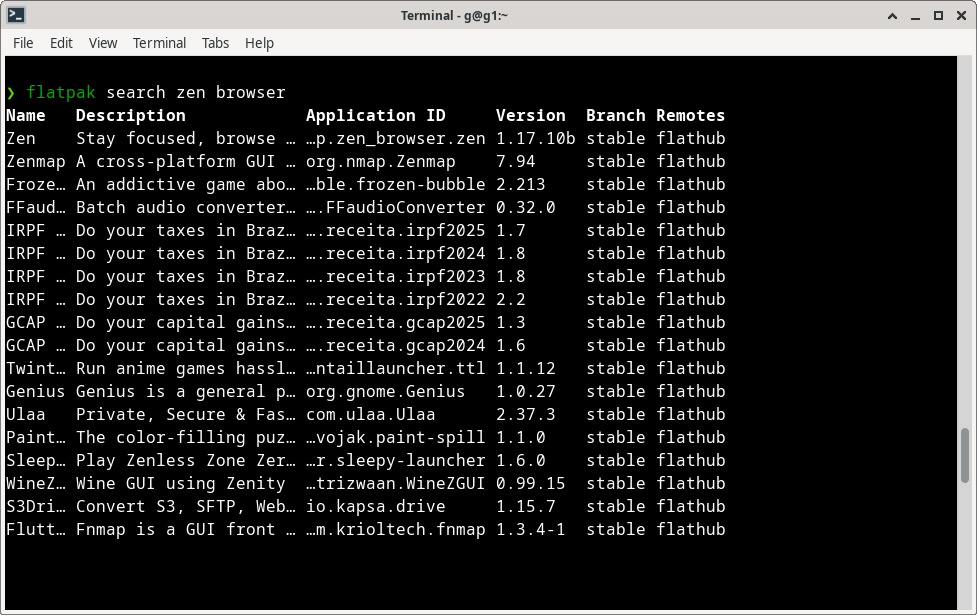Click the roll-up window arrow icon
The width and height of the screenshot is (977, 615).
click(x=892, y=16)
